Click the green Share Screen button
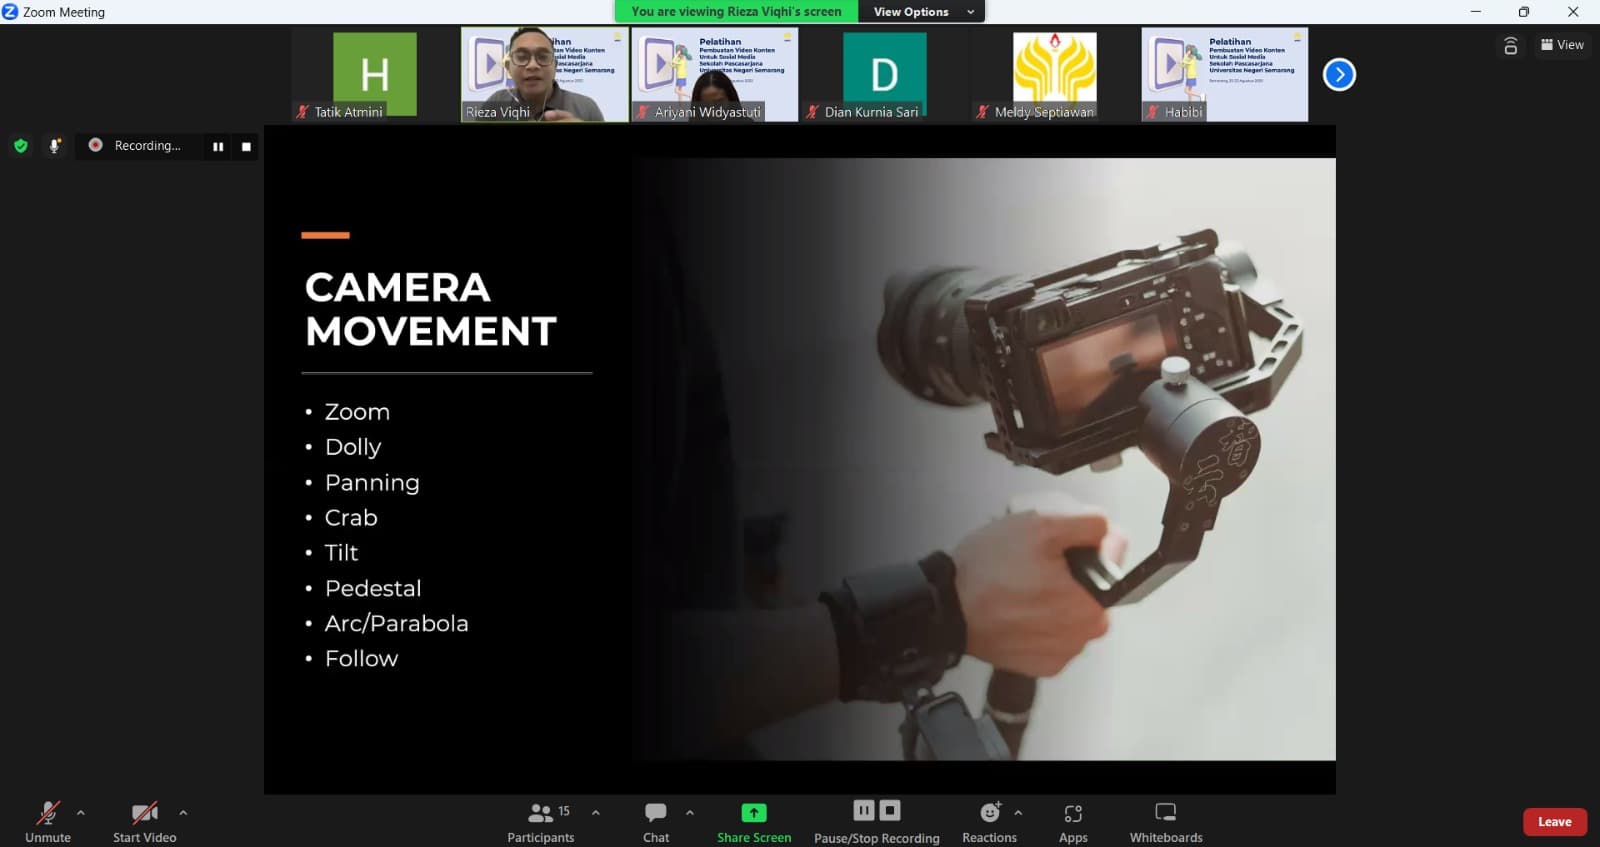Image resolution: width=1600 pixels, height=847 pixels. pyautogui.click(x=754, y=822)
